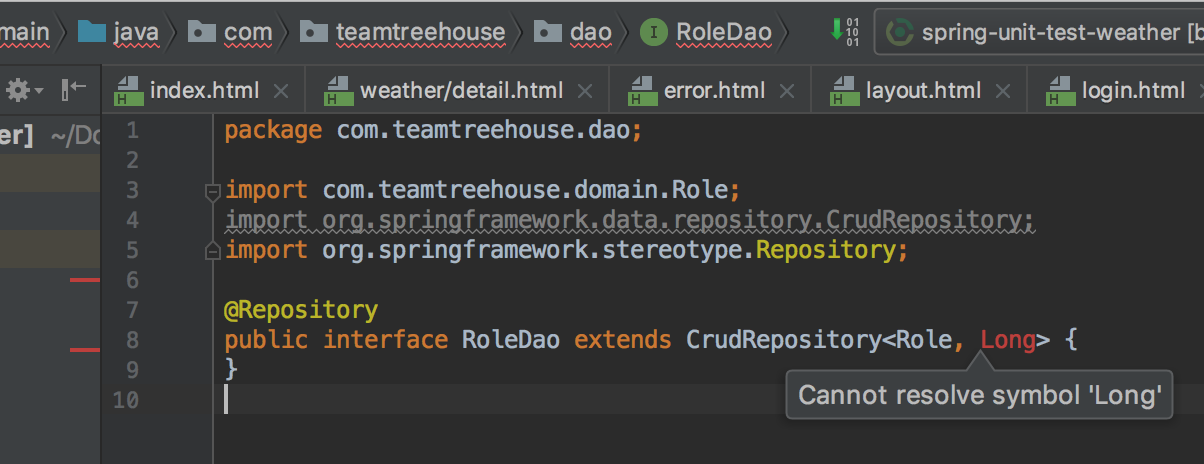Viewport: 1204px width, 464px height.
Task: Click the index.html file type icon
Action: point(128,92)
